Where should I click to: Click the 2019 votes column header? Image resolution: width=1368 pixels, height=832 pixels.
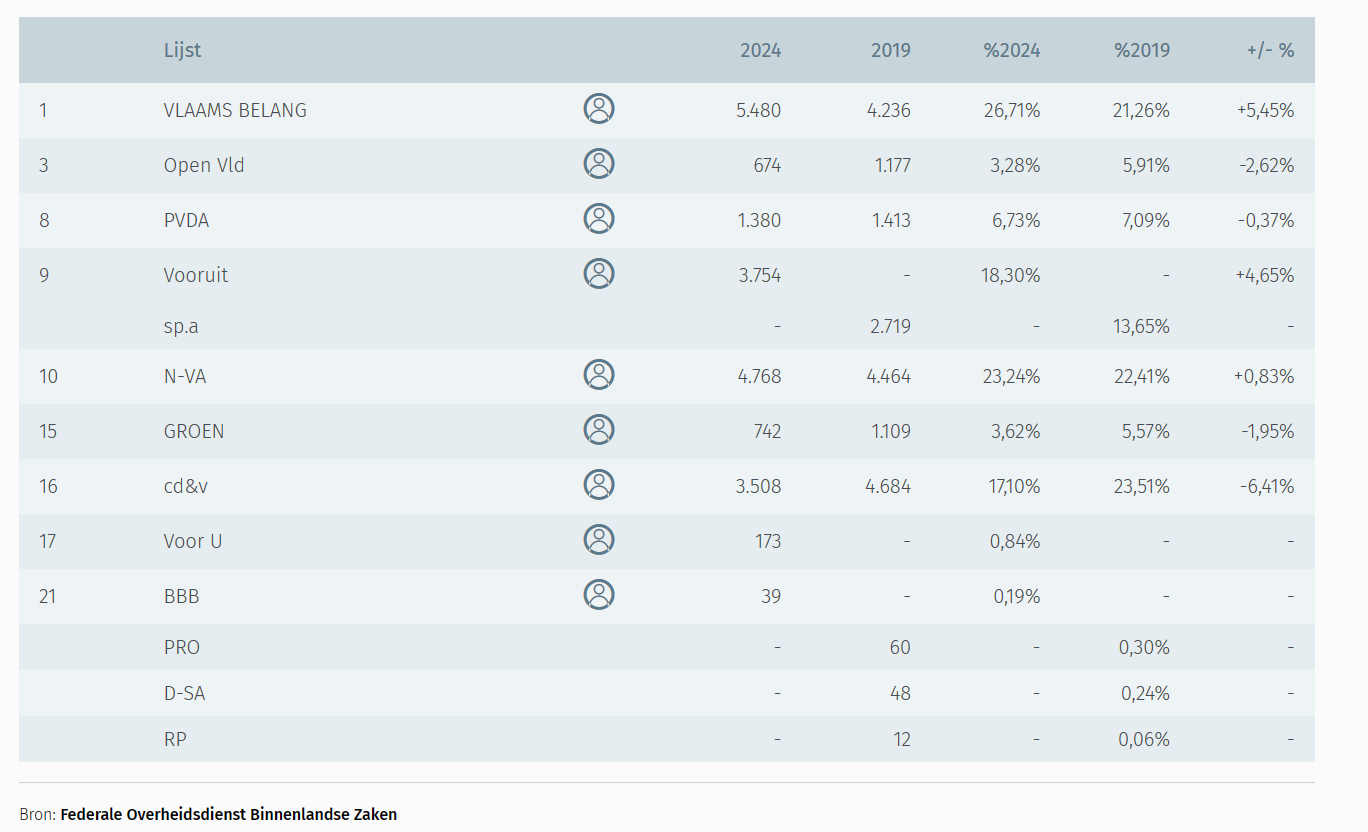(891, 50)
